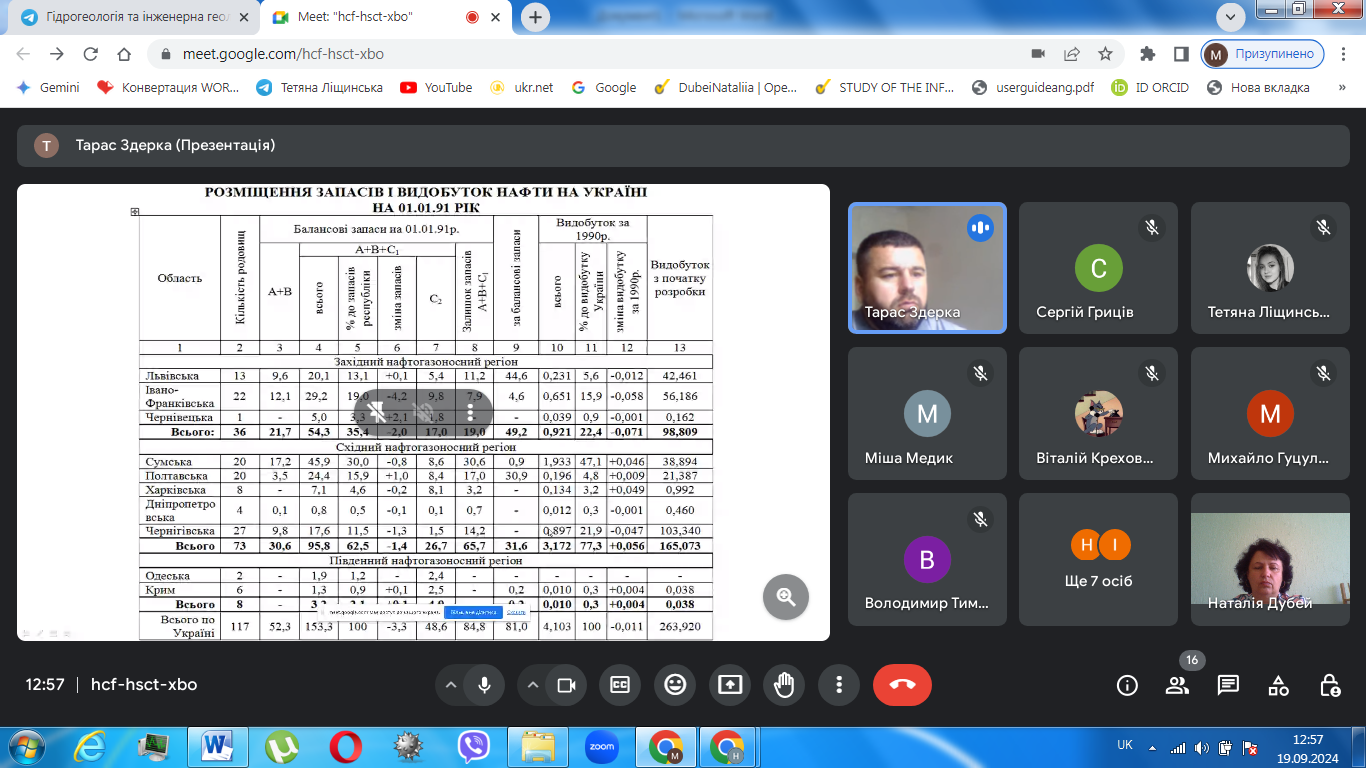
Task: Click the Present now screen share icon
Action: tap(730, 685)
